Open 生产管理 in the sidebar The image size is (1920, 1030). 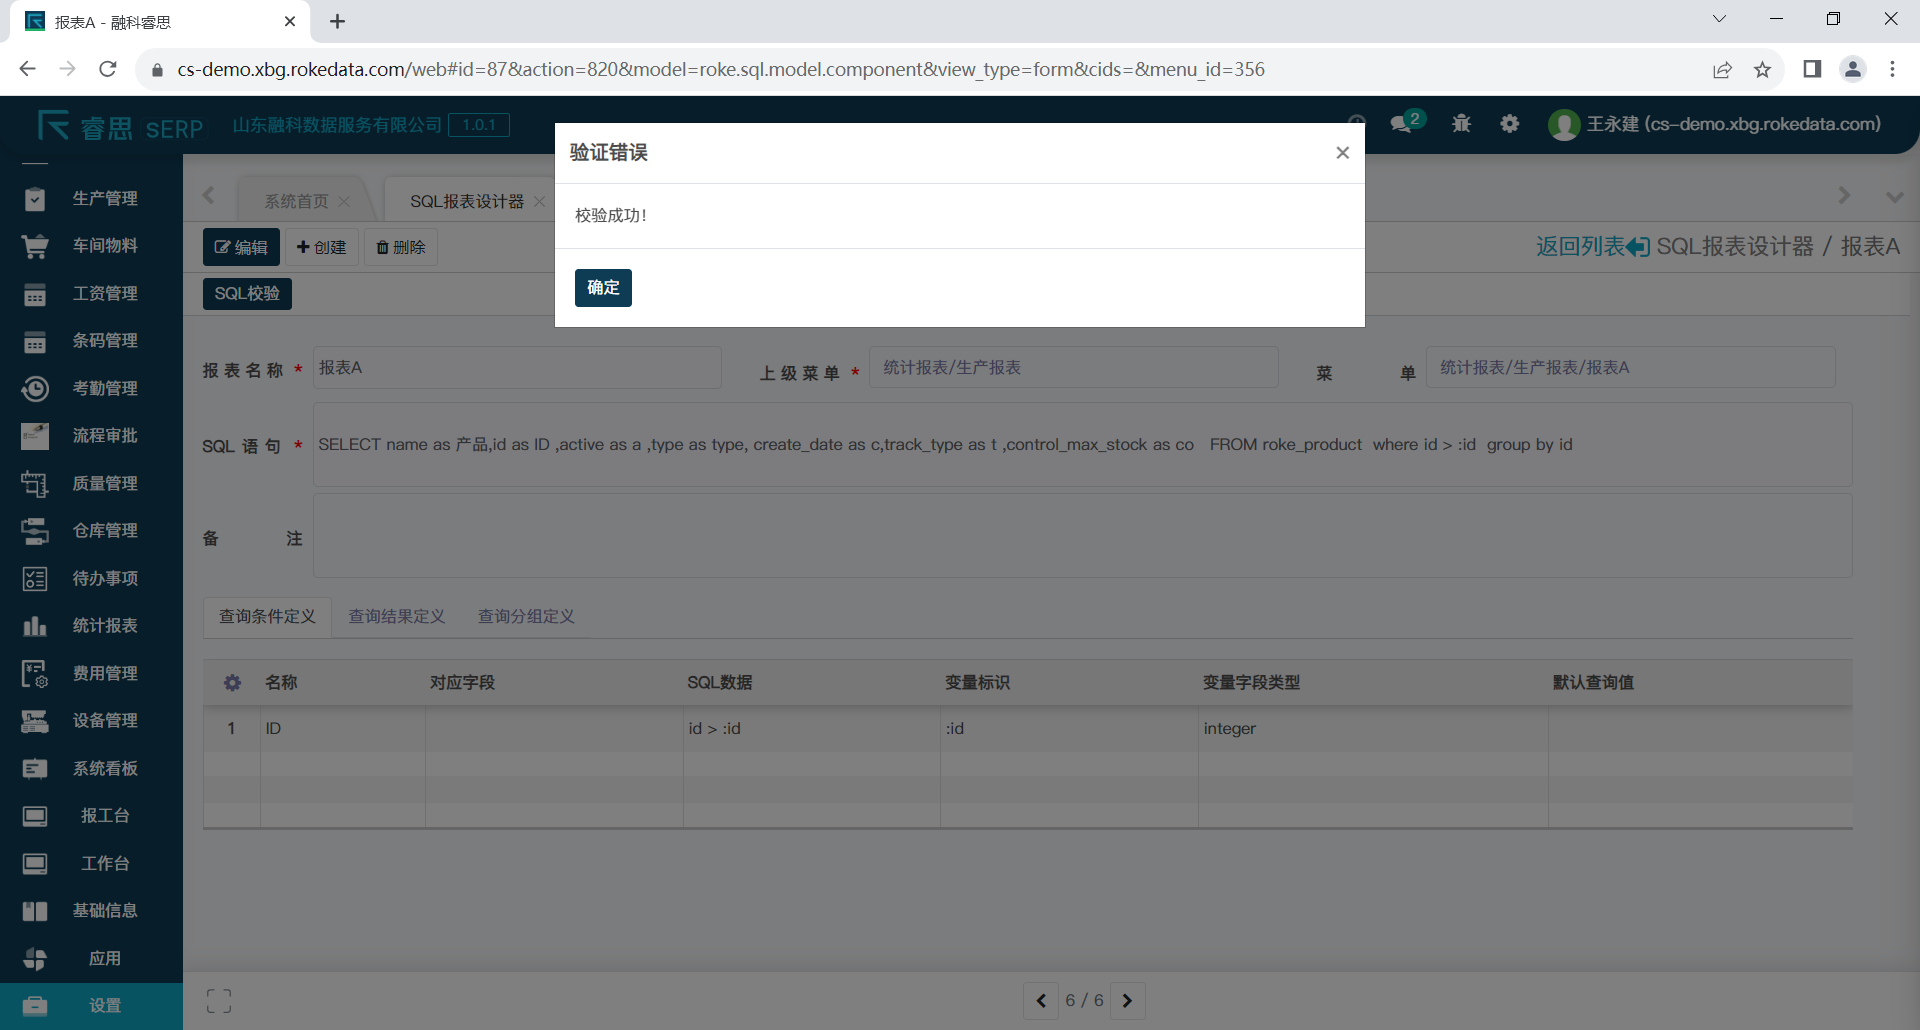click(104, 198)
